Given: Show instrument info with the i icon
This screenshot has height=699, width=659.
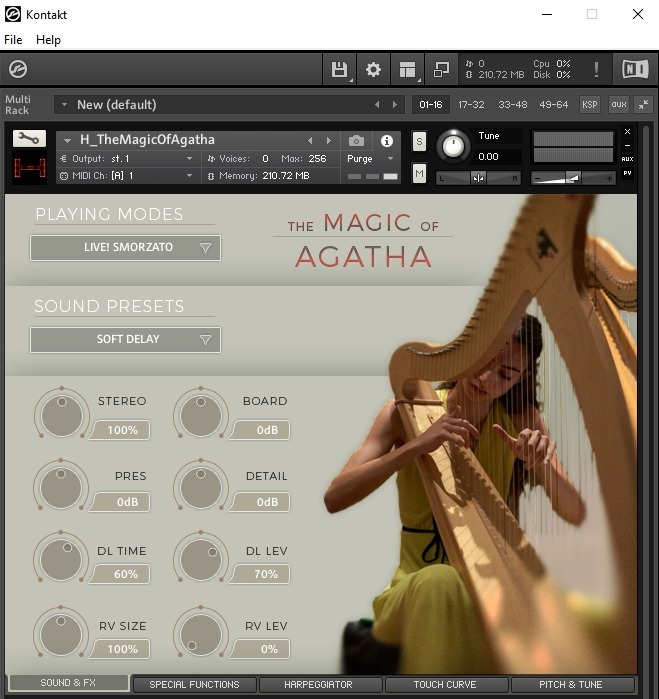Looking at the screenshot, I should click(387, 141).
